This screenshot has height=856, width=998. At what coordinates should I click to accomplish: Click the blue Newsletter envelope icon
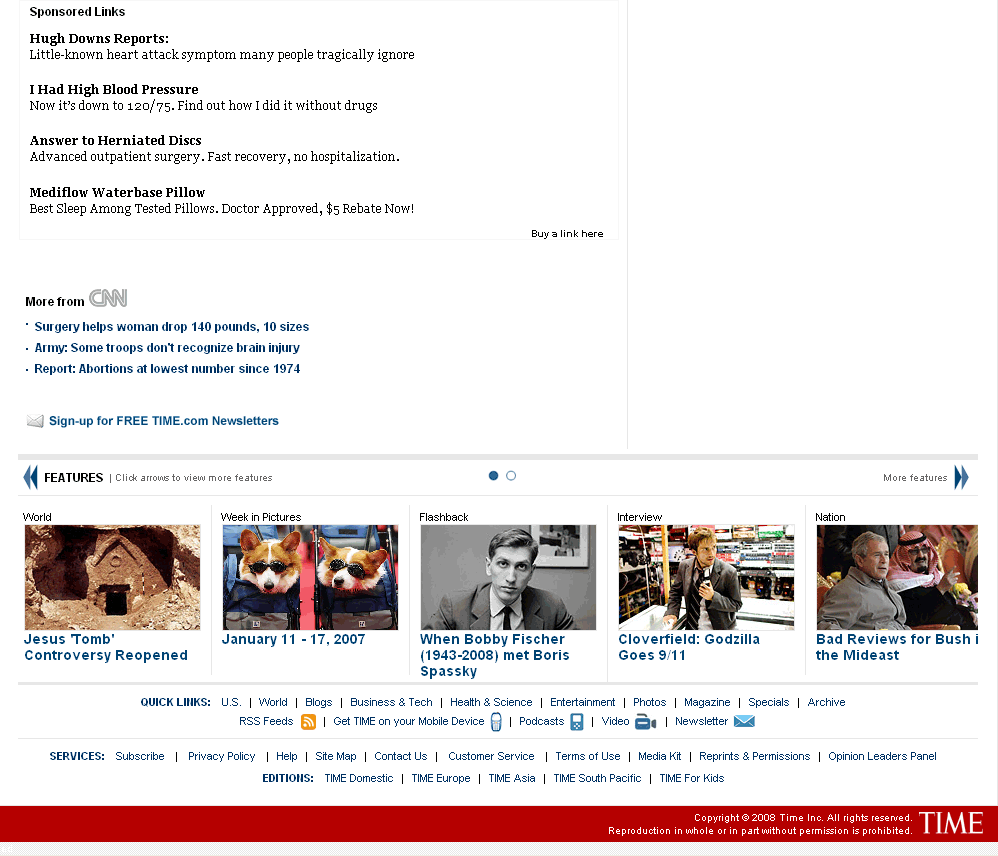[x=744, y=721]
